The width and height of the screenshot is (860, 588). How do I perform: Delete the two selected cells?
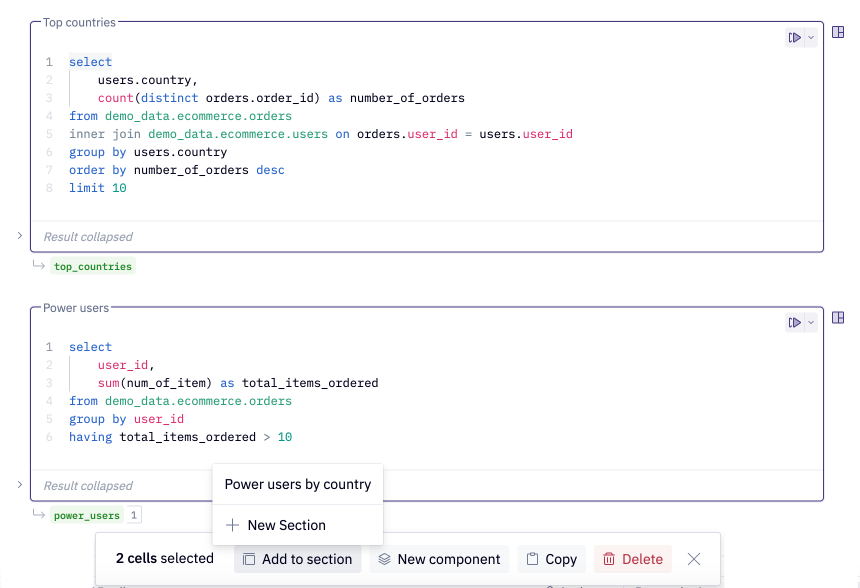[633, 559]
